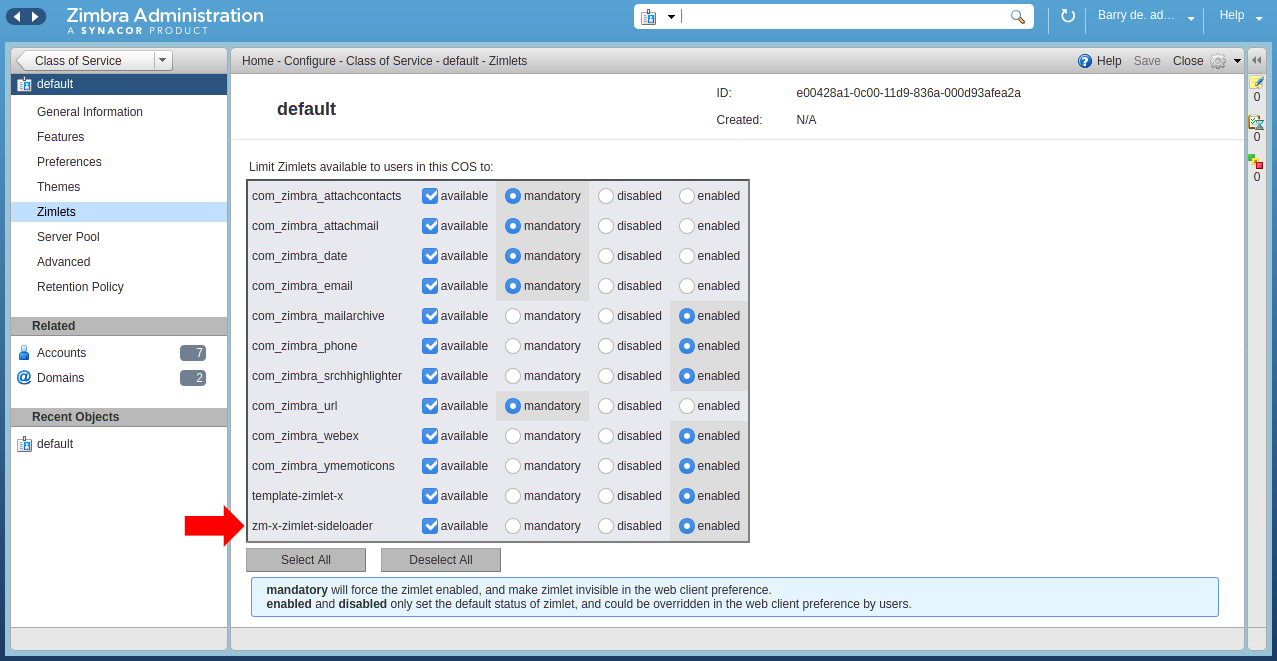This screenshot has height=661, width=1277.
Task: Uncheck available for template-zimlet-x
Action: click(430, 496)
